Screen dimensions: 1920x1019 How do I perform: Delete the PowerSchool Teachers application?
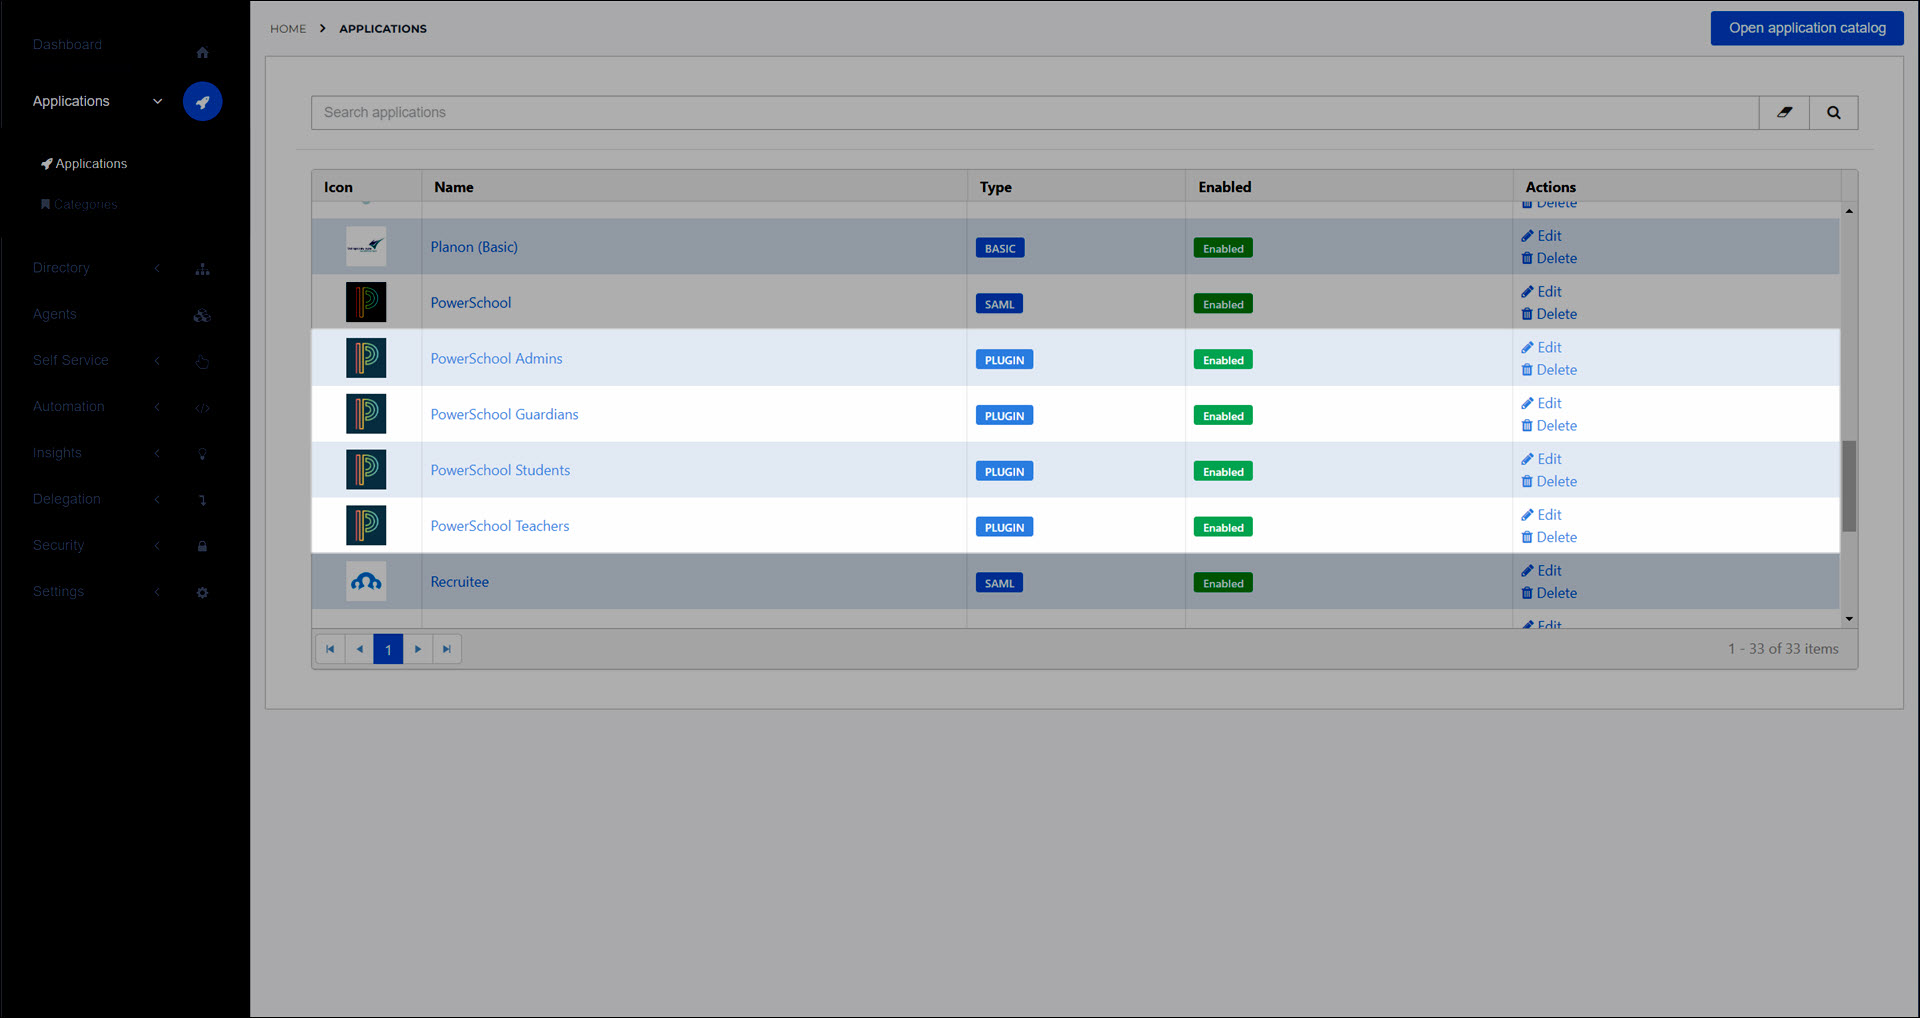click(x=1549, y=538)
